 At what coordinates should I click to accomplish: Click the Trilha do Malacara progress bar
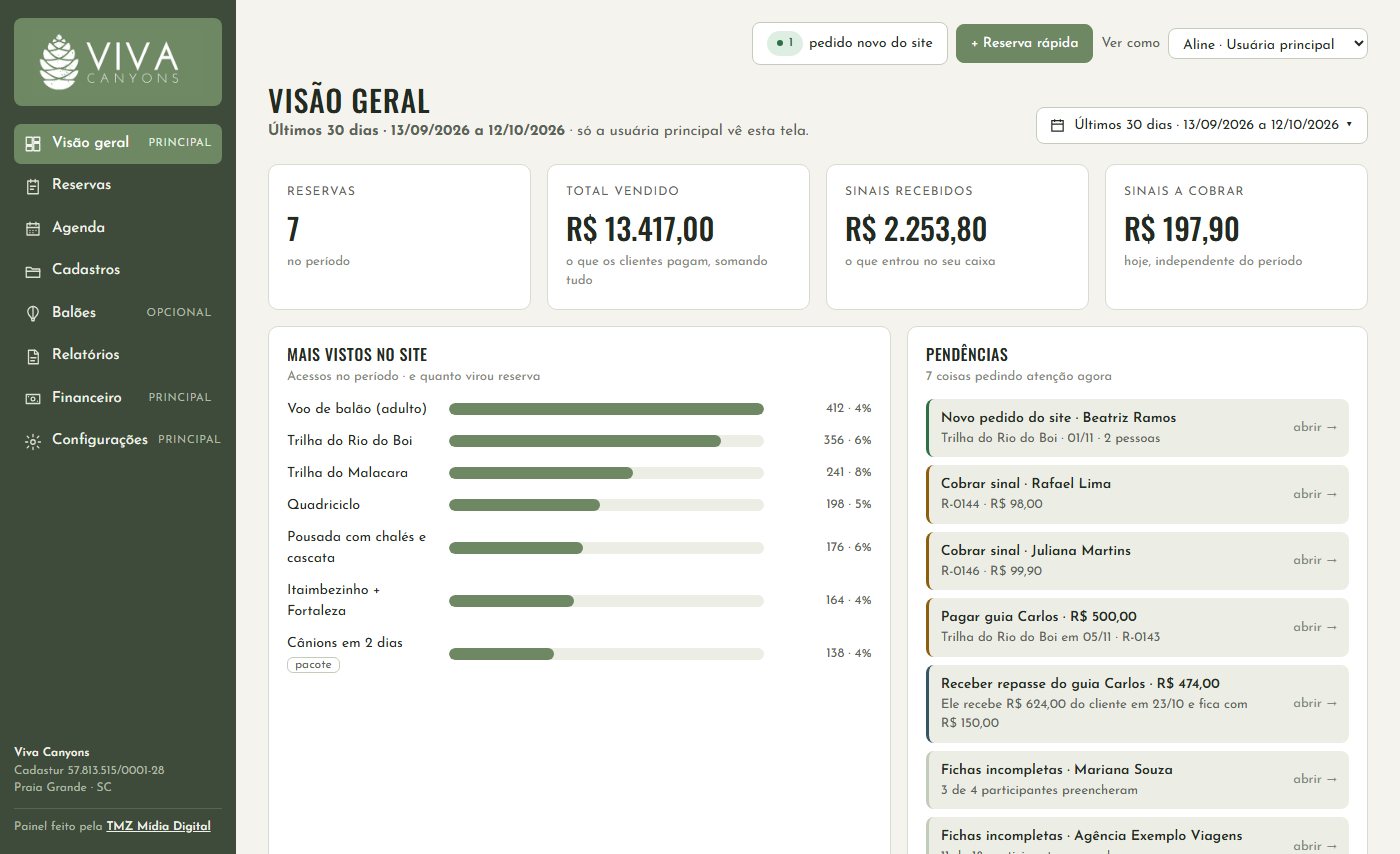(606, 473)
